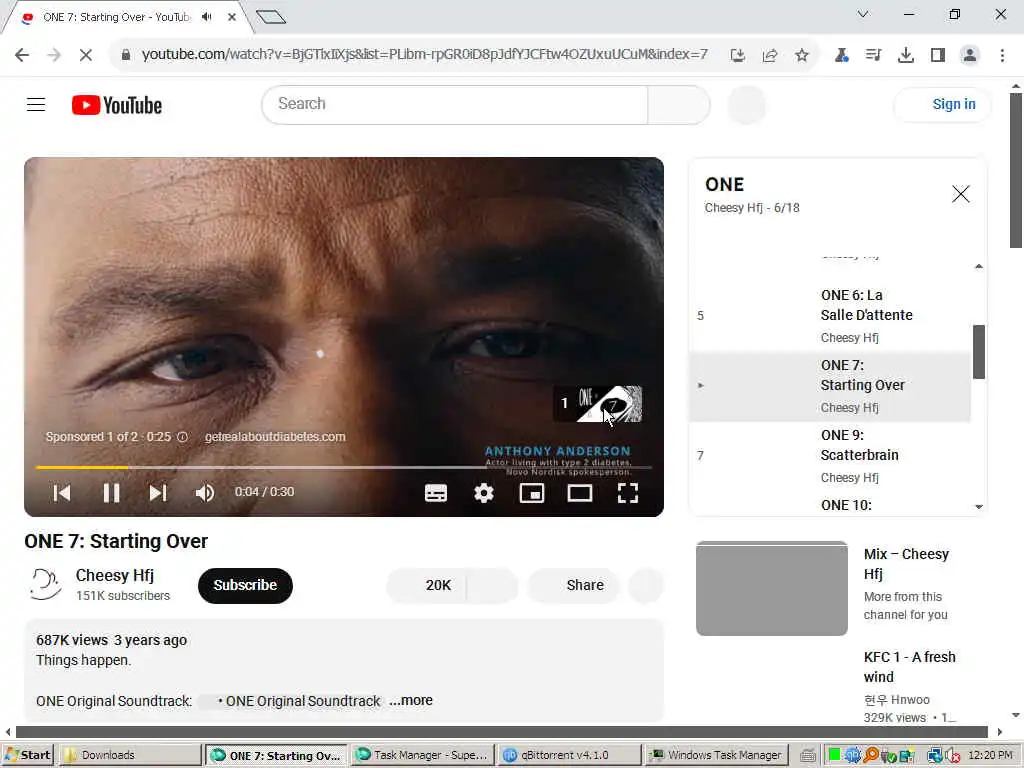Switch to Downloads taskbar window
Screen dimensions: 1024x768
[x=129, y=755]
